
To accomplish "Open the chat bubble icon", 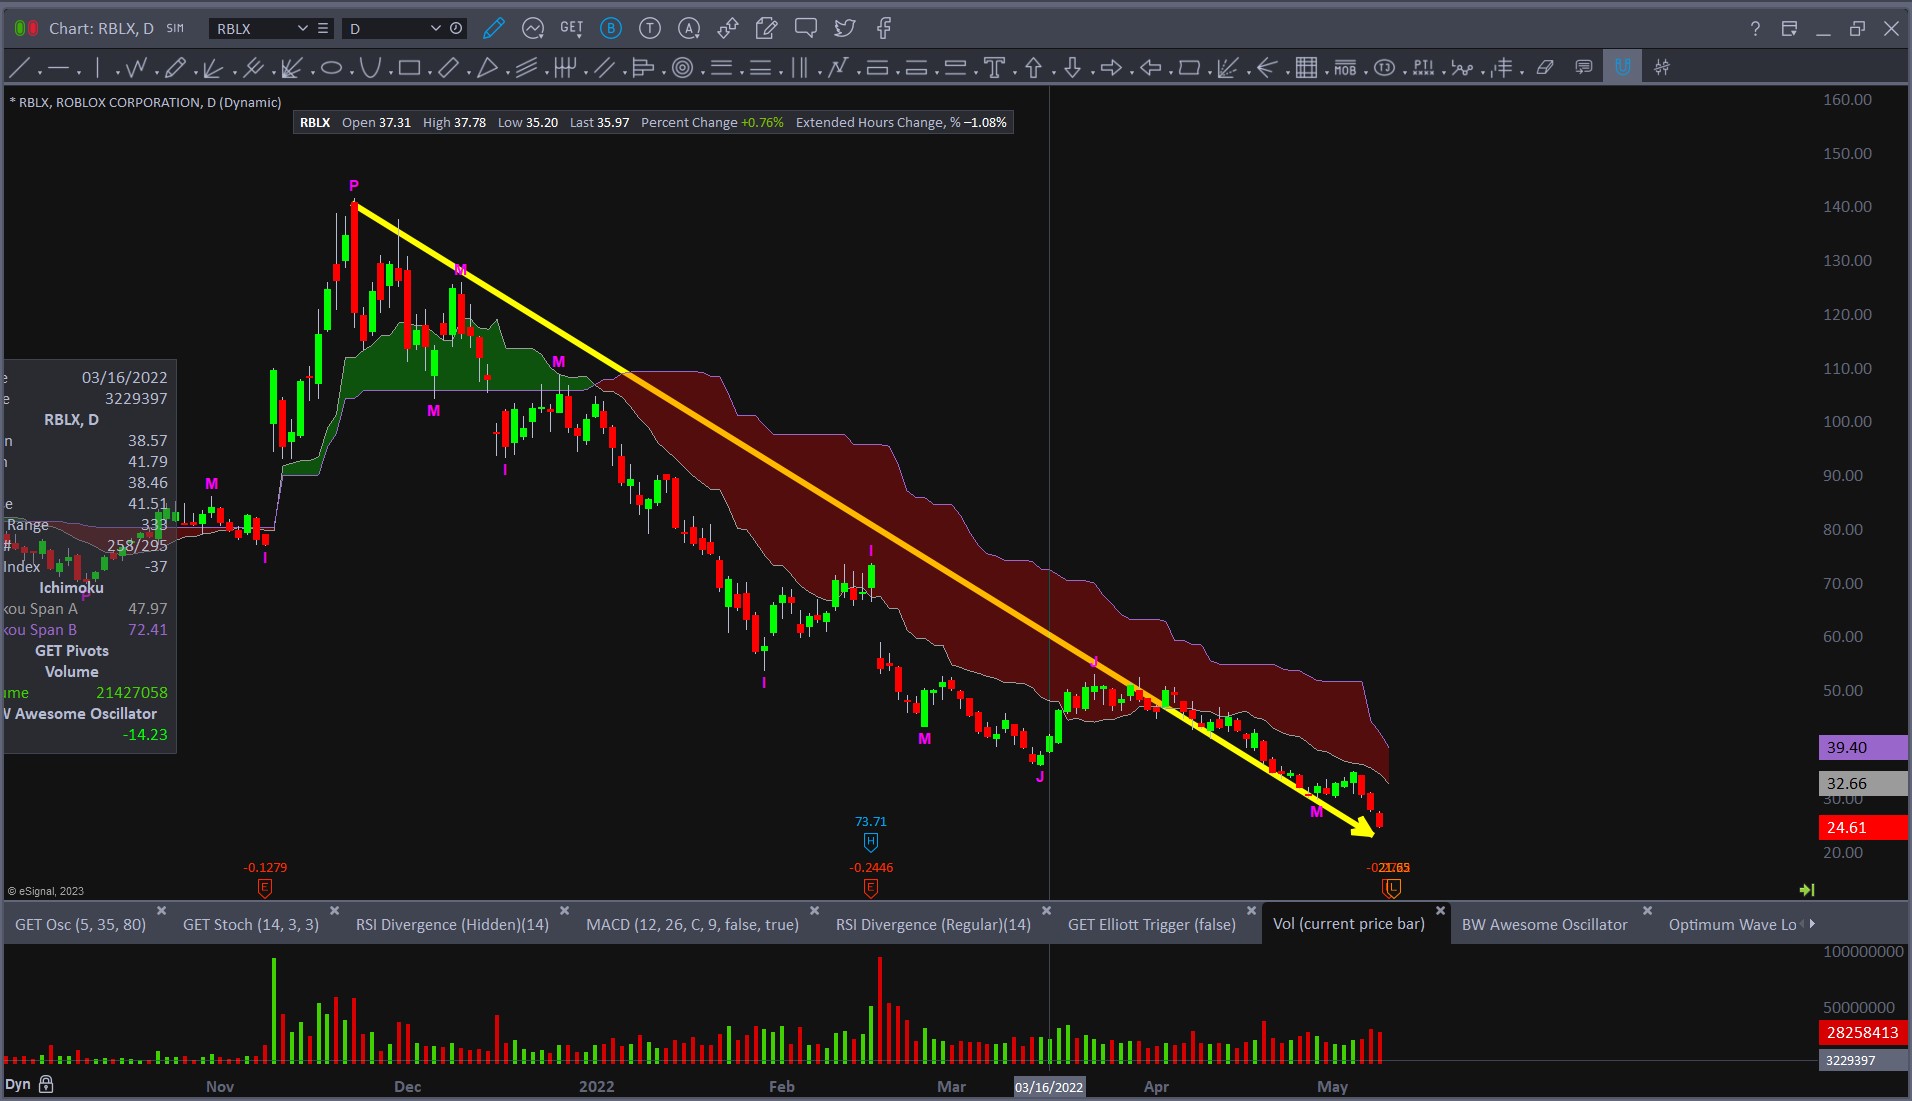I will 806,29.
